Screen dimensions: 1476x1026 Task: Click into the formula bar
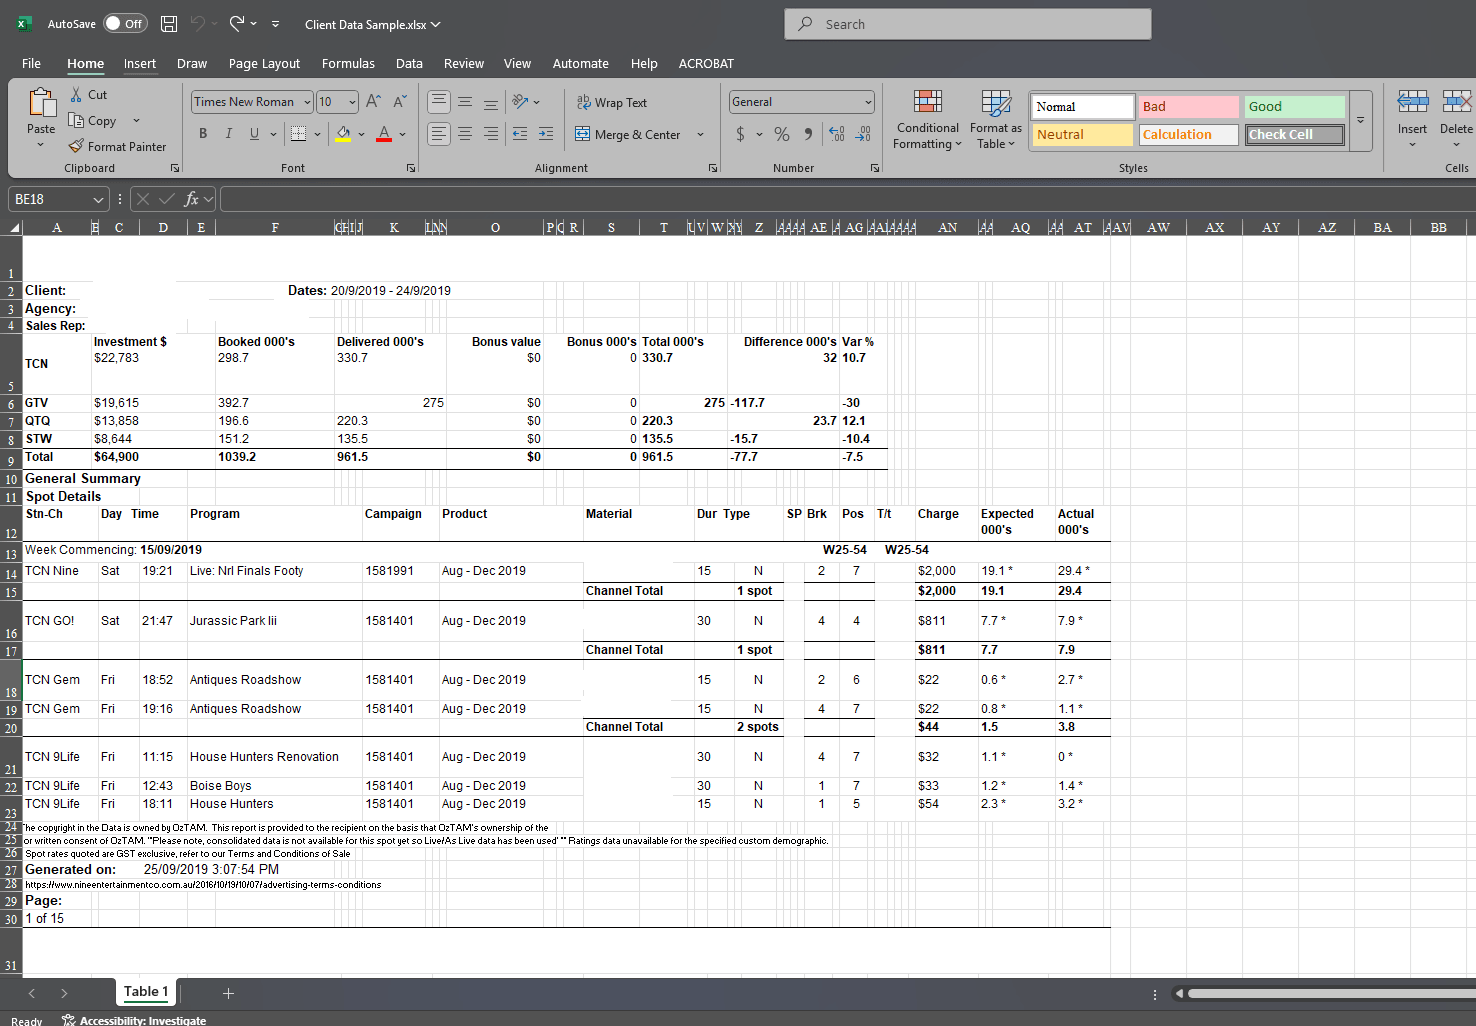pos(847,199)
